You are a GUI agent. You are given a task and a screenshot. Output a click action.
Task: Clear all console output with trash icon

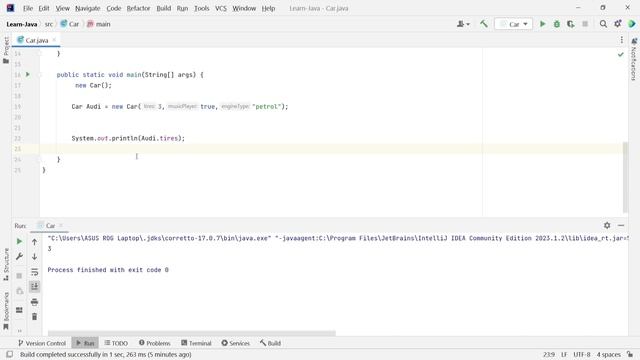34,317
